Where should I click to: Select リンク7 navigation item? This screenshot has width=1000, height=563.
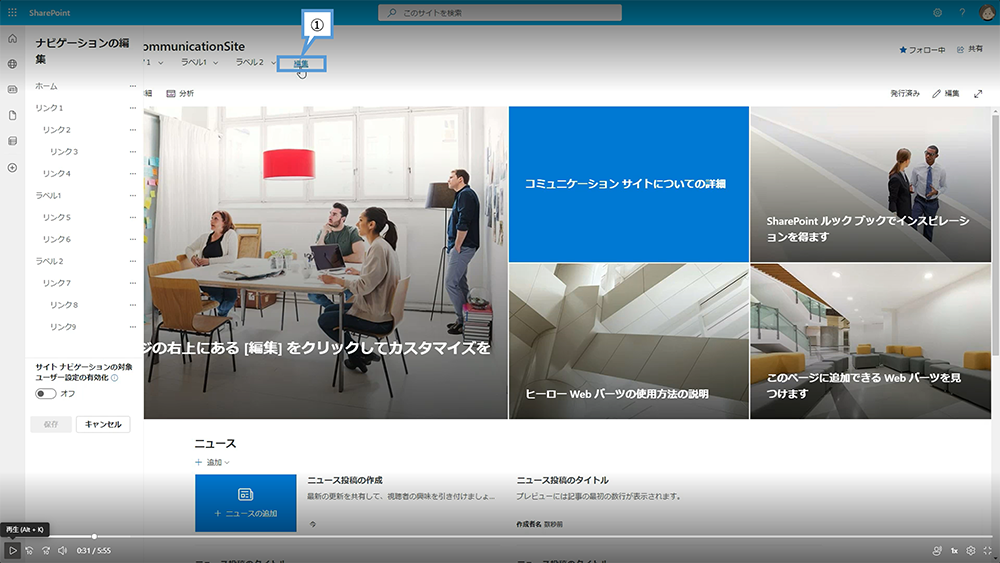[57, 283]
